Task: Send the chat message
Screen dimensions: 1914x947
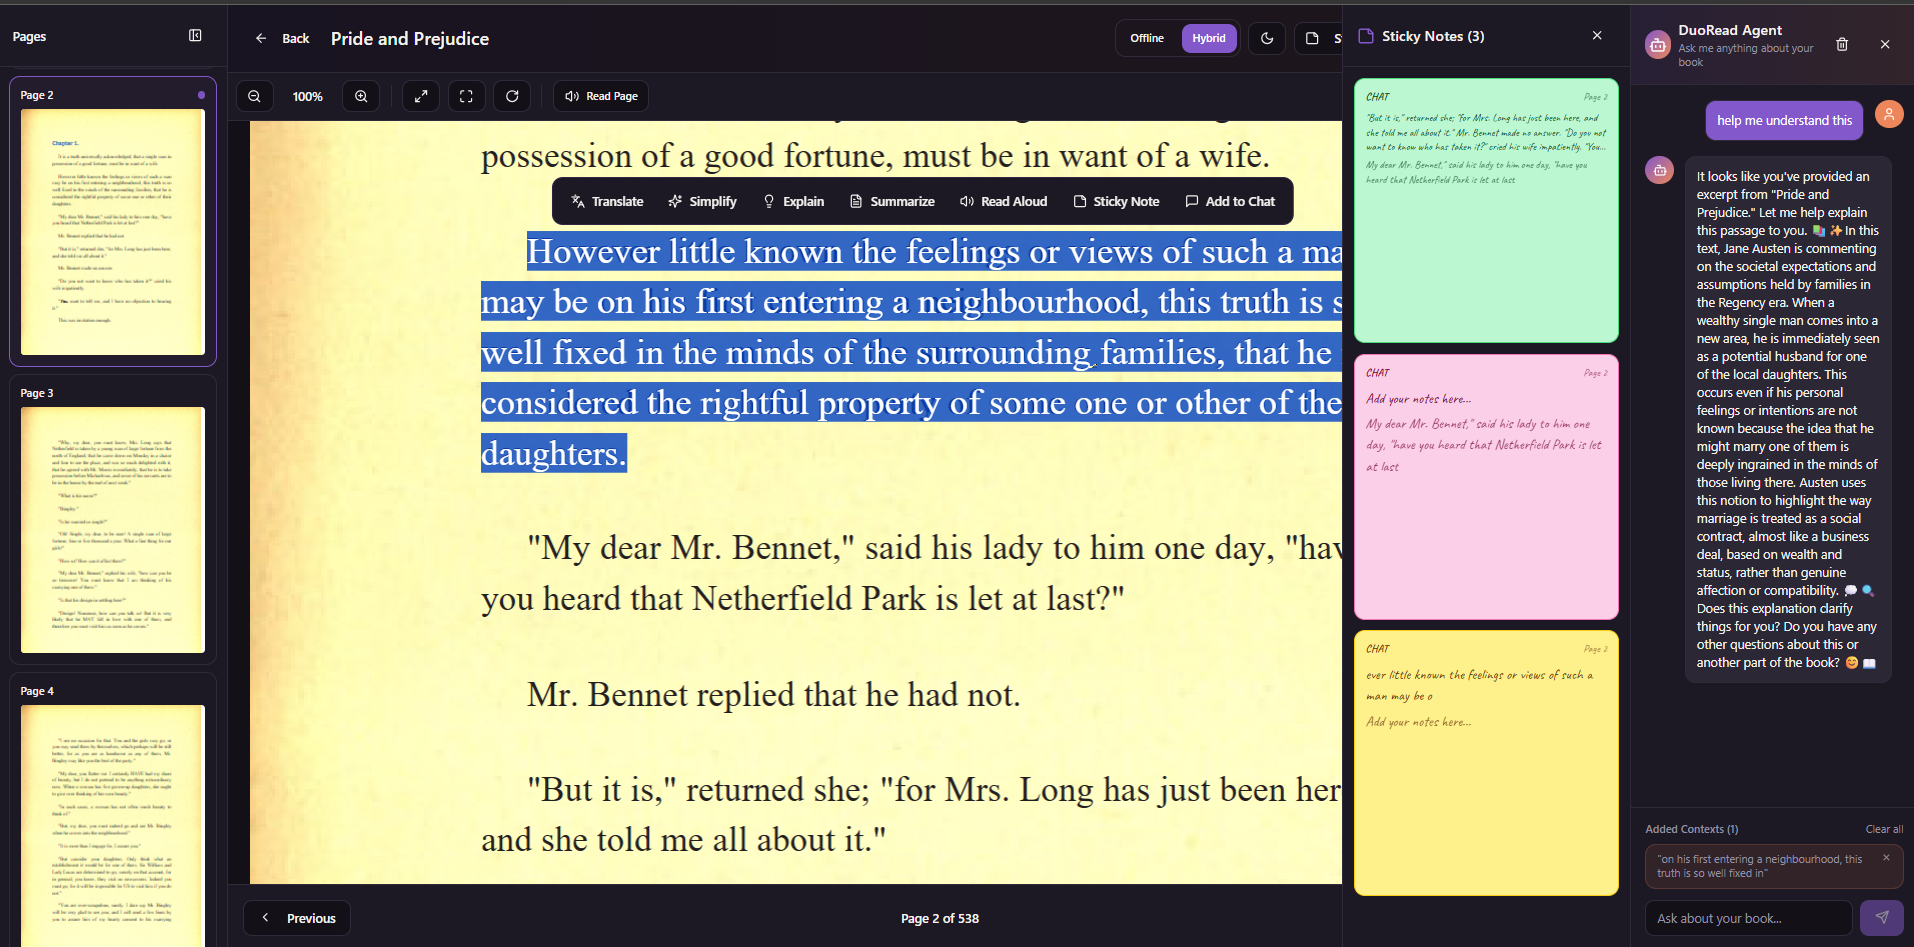Action: [1881, 918]
